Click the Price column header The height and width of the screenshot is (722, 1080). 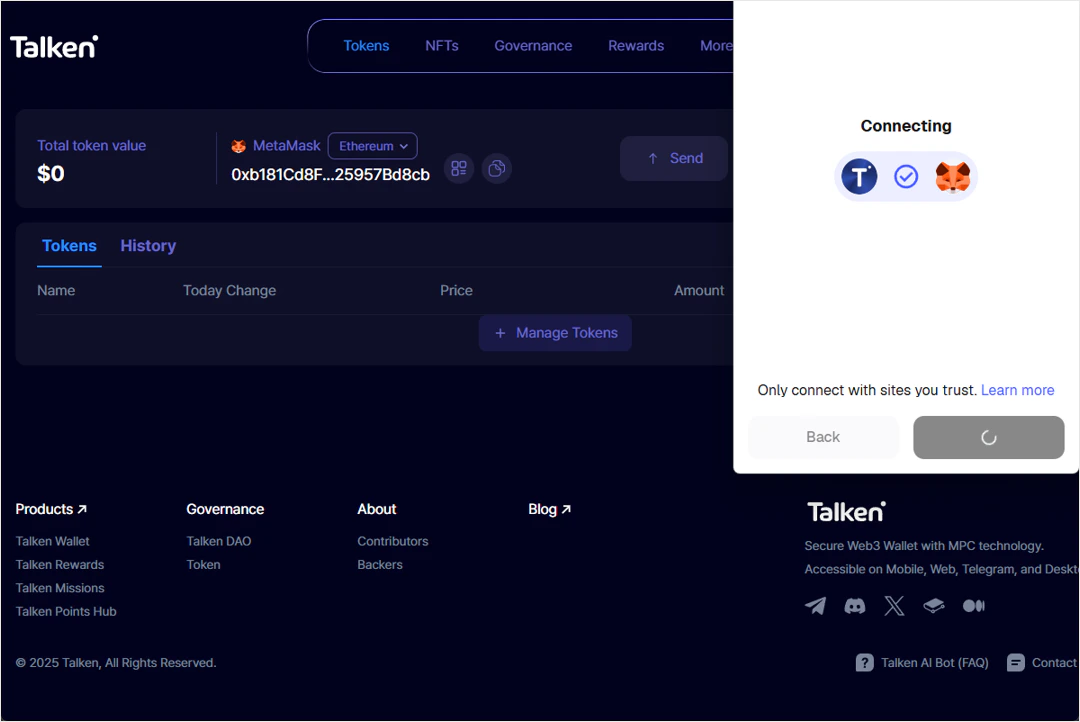tap(456, 291)
